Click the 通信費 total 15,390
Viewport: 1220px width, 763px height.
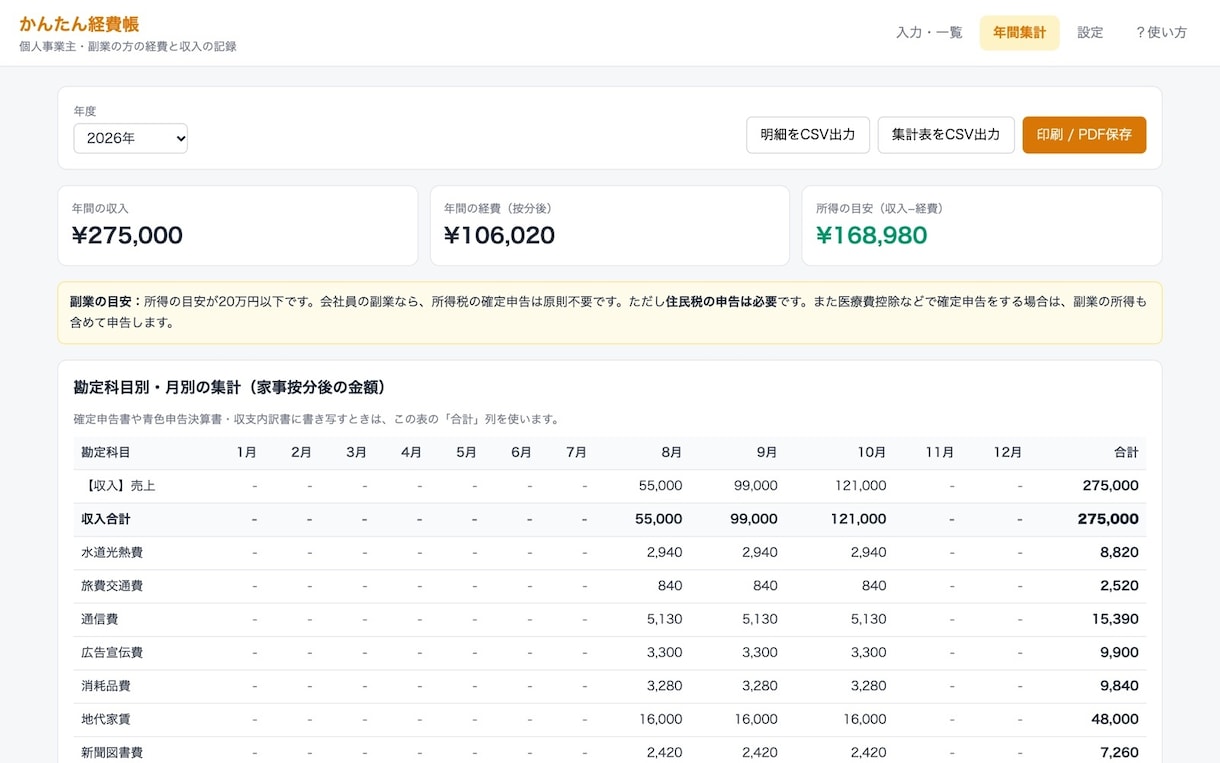[x=1115, y=619]
